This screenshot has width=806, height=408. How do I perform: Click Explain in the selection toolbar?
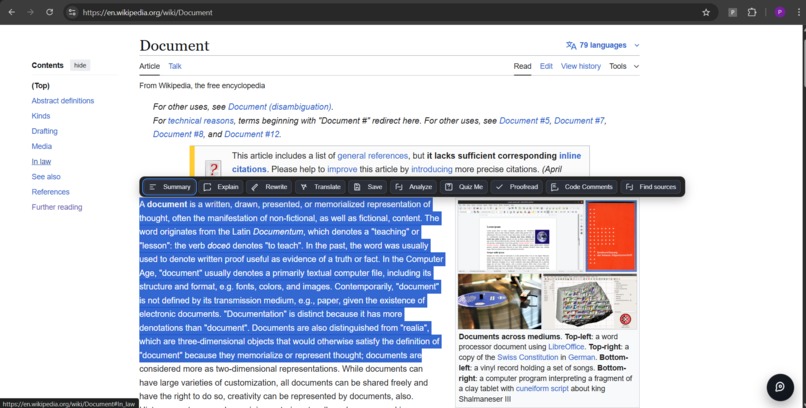point(221,187)
